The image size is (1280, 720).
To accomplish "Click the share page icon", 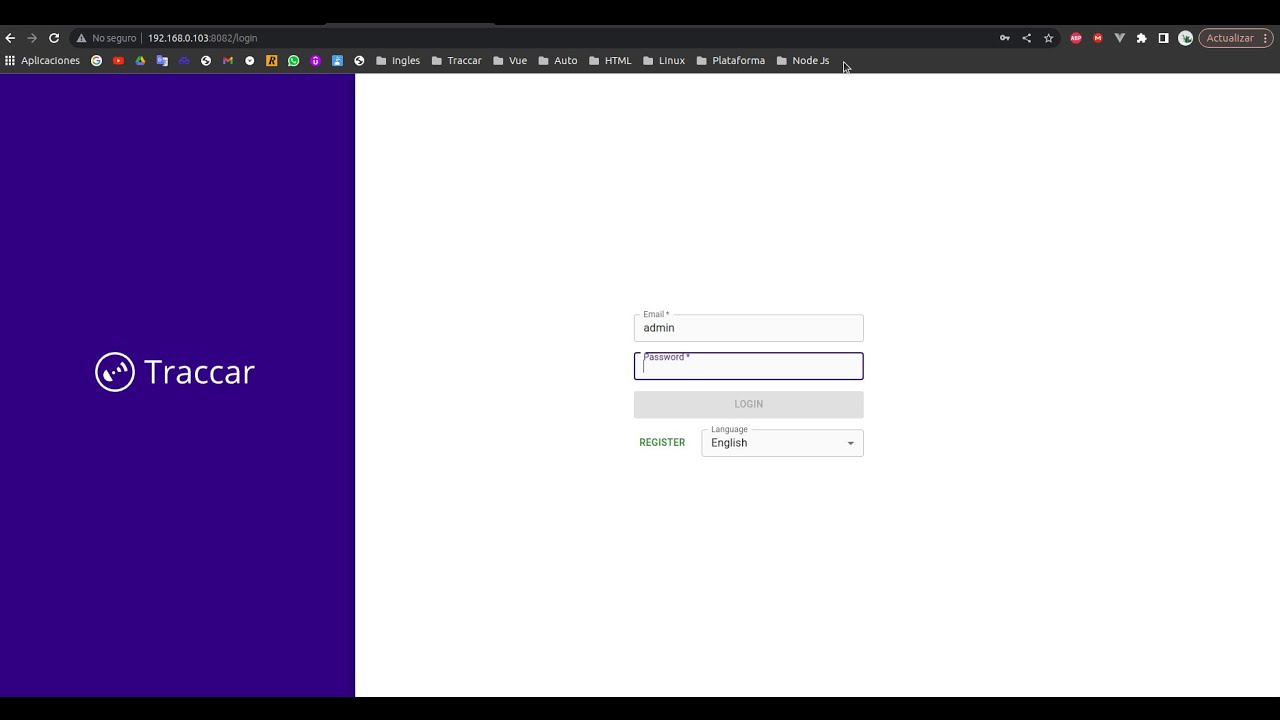I will tap(1027, 38).
